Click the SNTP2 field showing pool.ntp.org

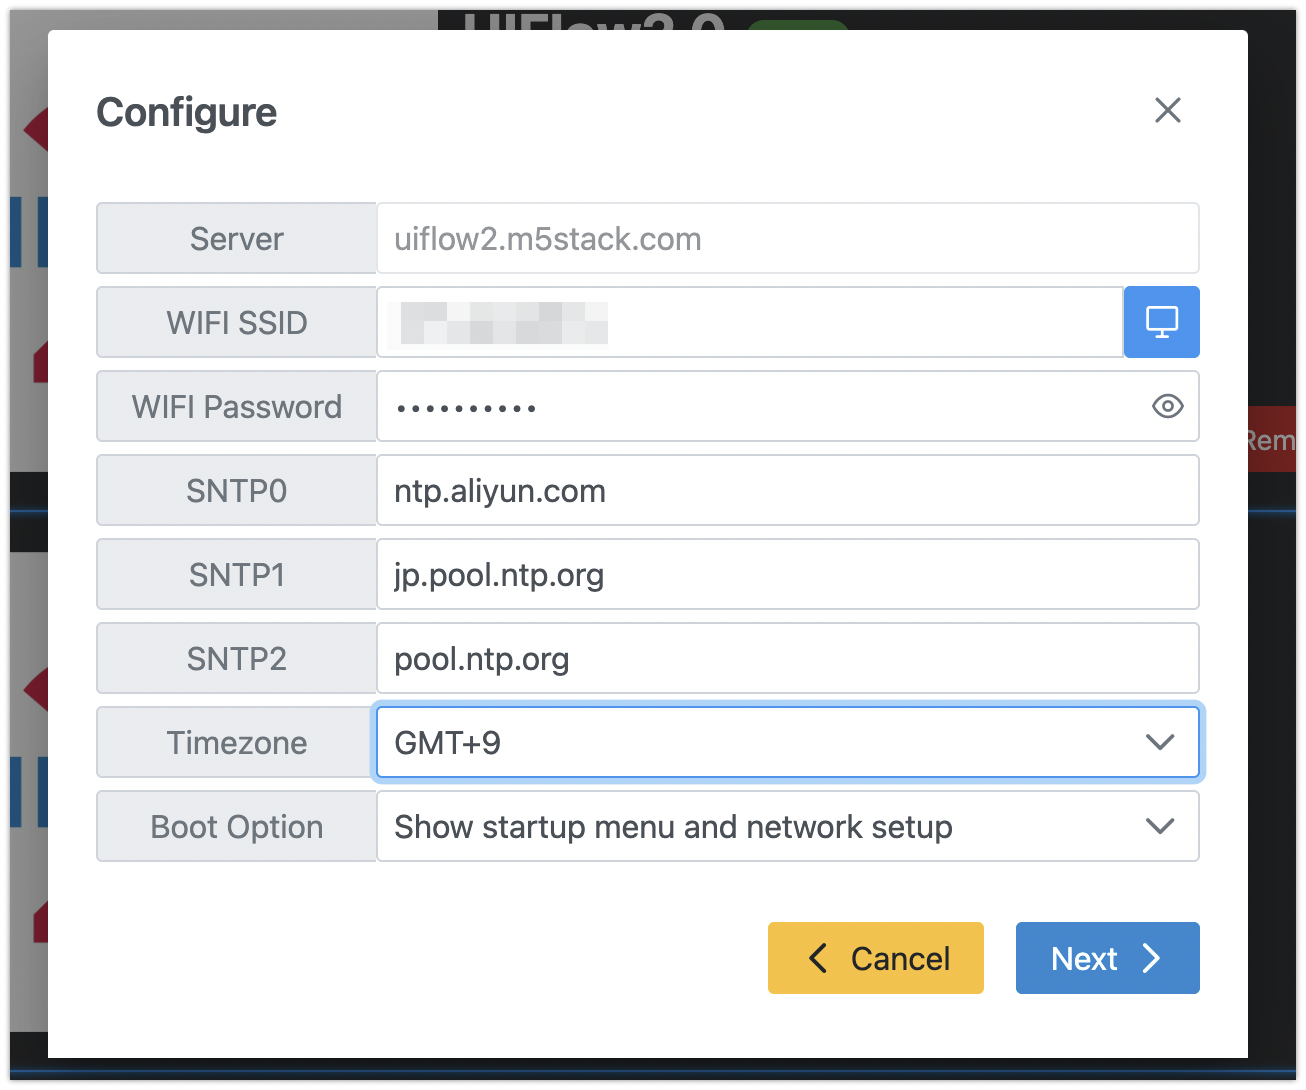(x=787, y=658)
